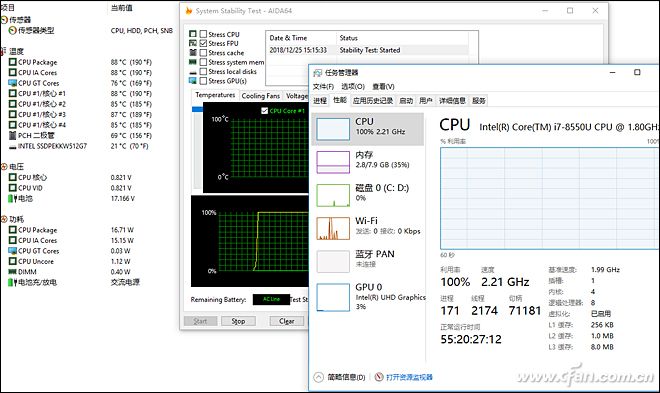Click the CPU GT Cores power icon
Viewport: 660px width, 393px height.
pyautogui.click(x=13, y=251)
